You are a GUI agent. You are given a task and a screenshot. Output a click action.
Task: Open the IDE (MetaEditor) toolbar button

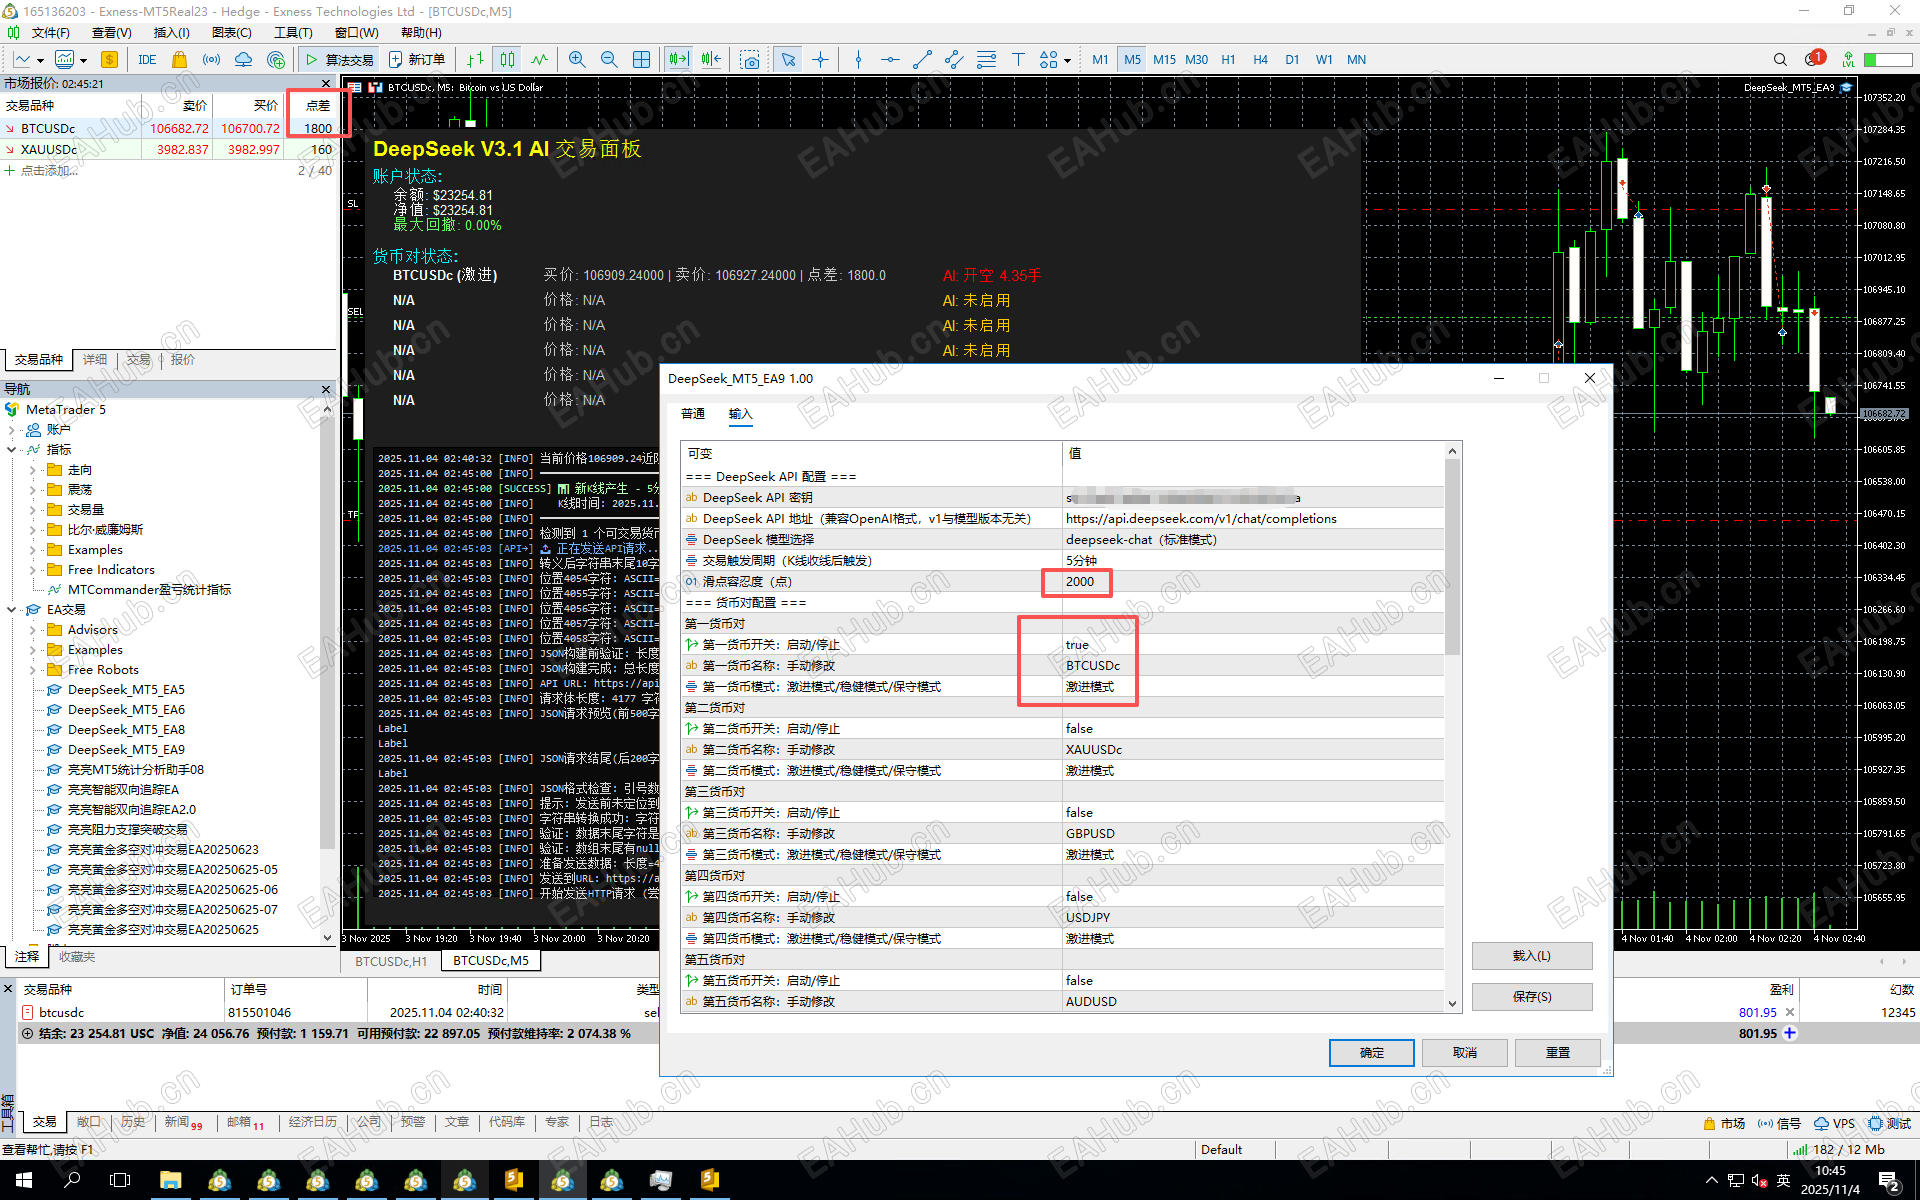[x=147, y=60]
